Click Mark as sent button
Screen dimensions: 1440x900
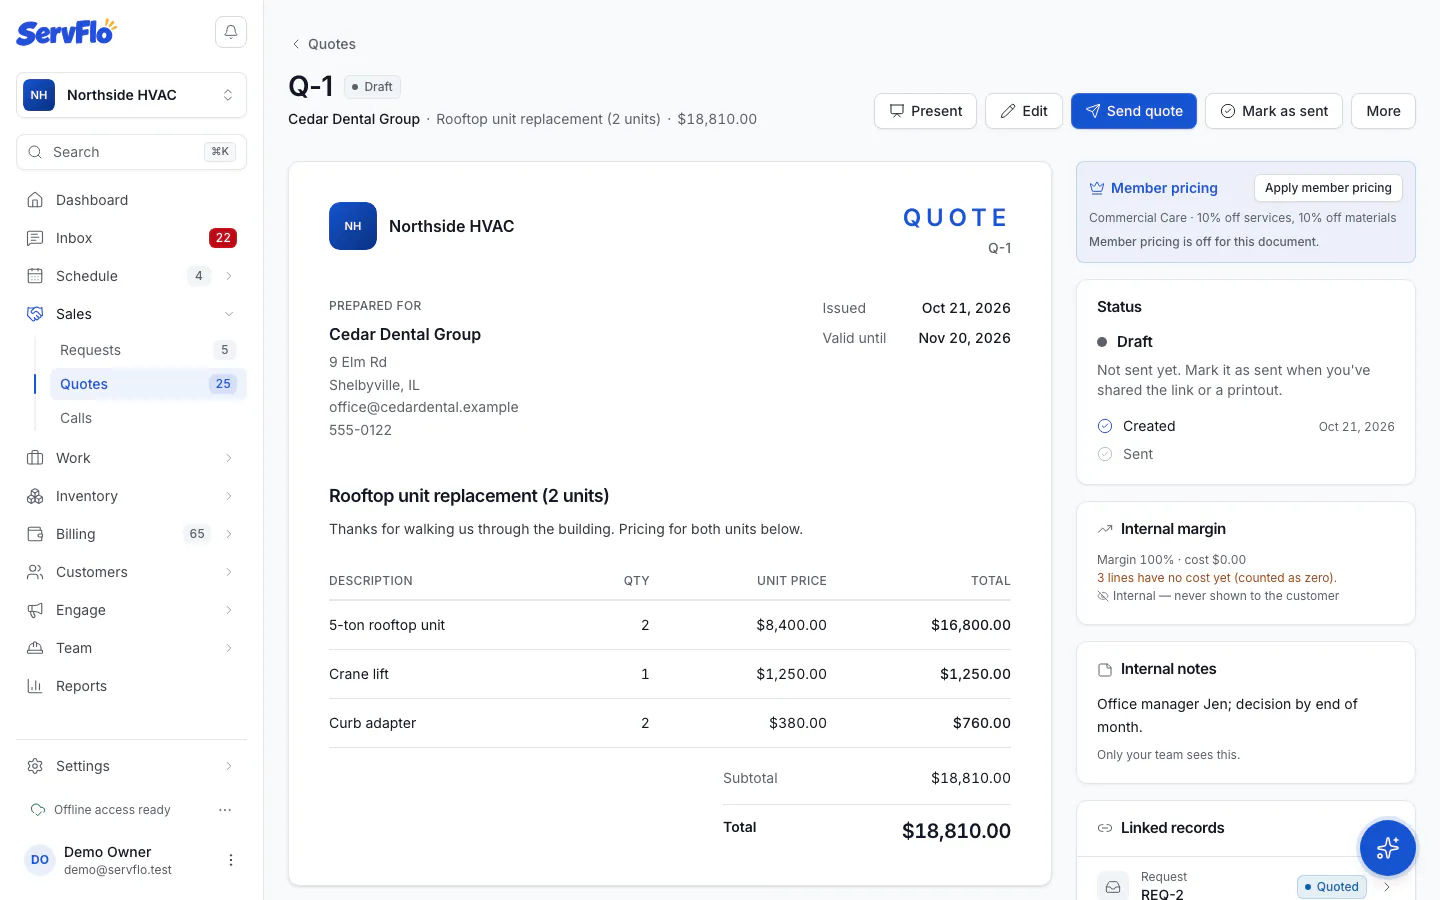pyautogui.click(x=1274, y=111)
